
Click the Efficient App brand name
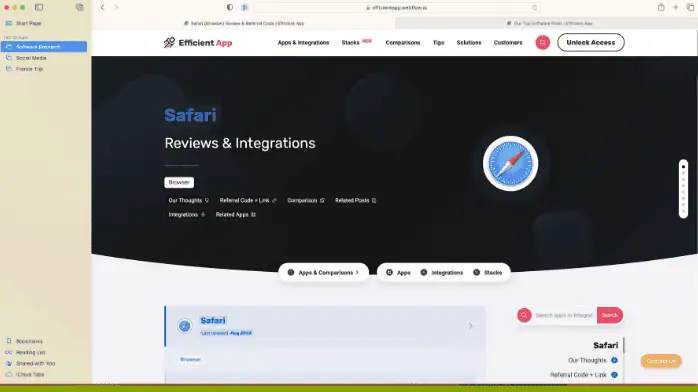(x=205, y=43)
